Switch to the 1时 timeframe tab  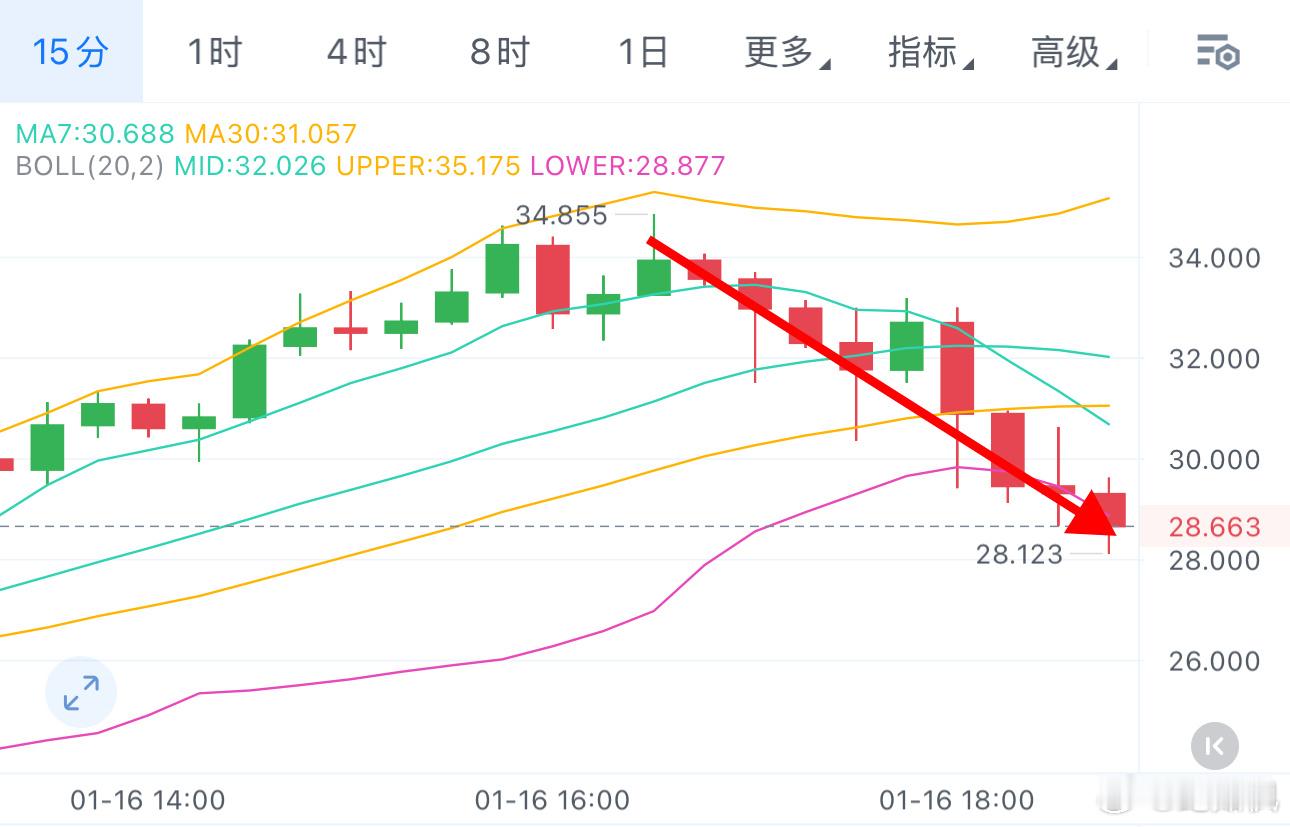coord(213,51)
